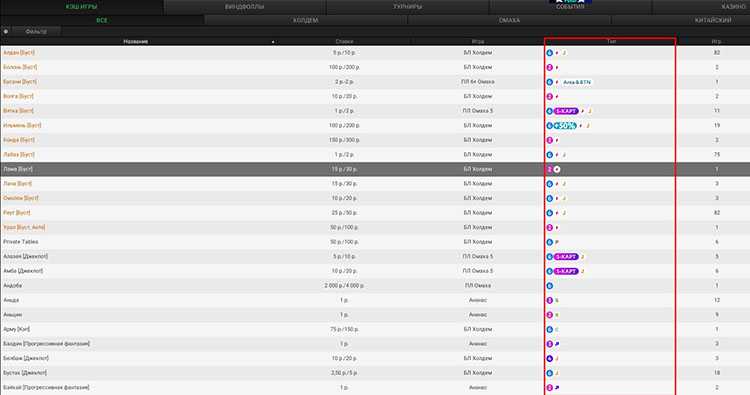Click the Ante & BTN badge
This screenshot has height=395, width=750.
pos(576,82)
